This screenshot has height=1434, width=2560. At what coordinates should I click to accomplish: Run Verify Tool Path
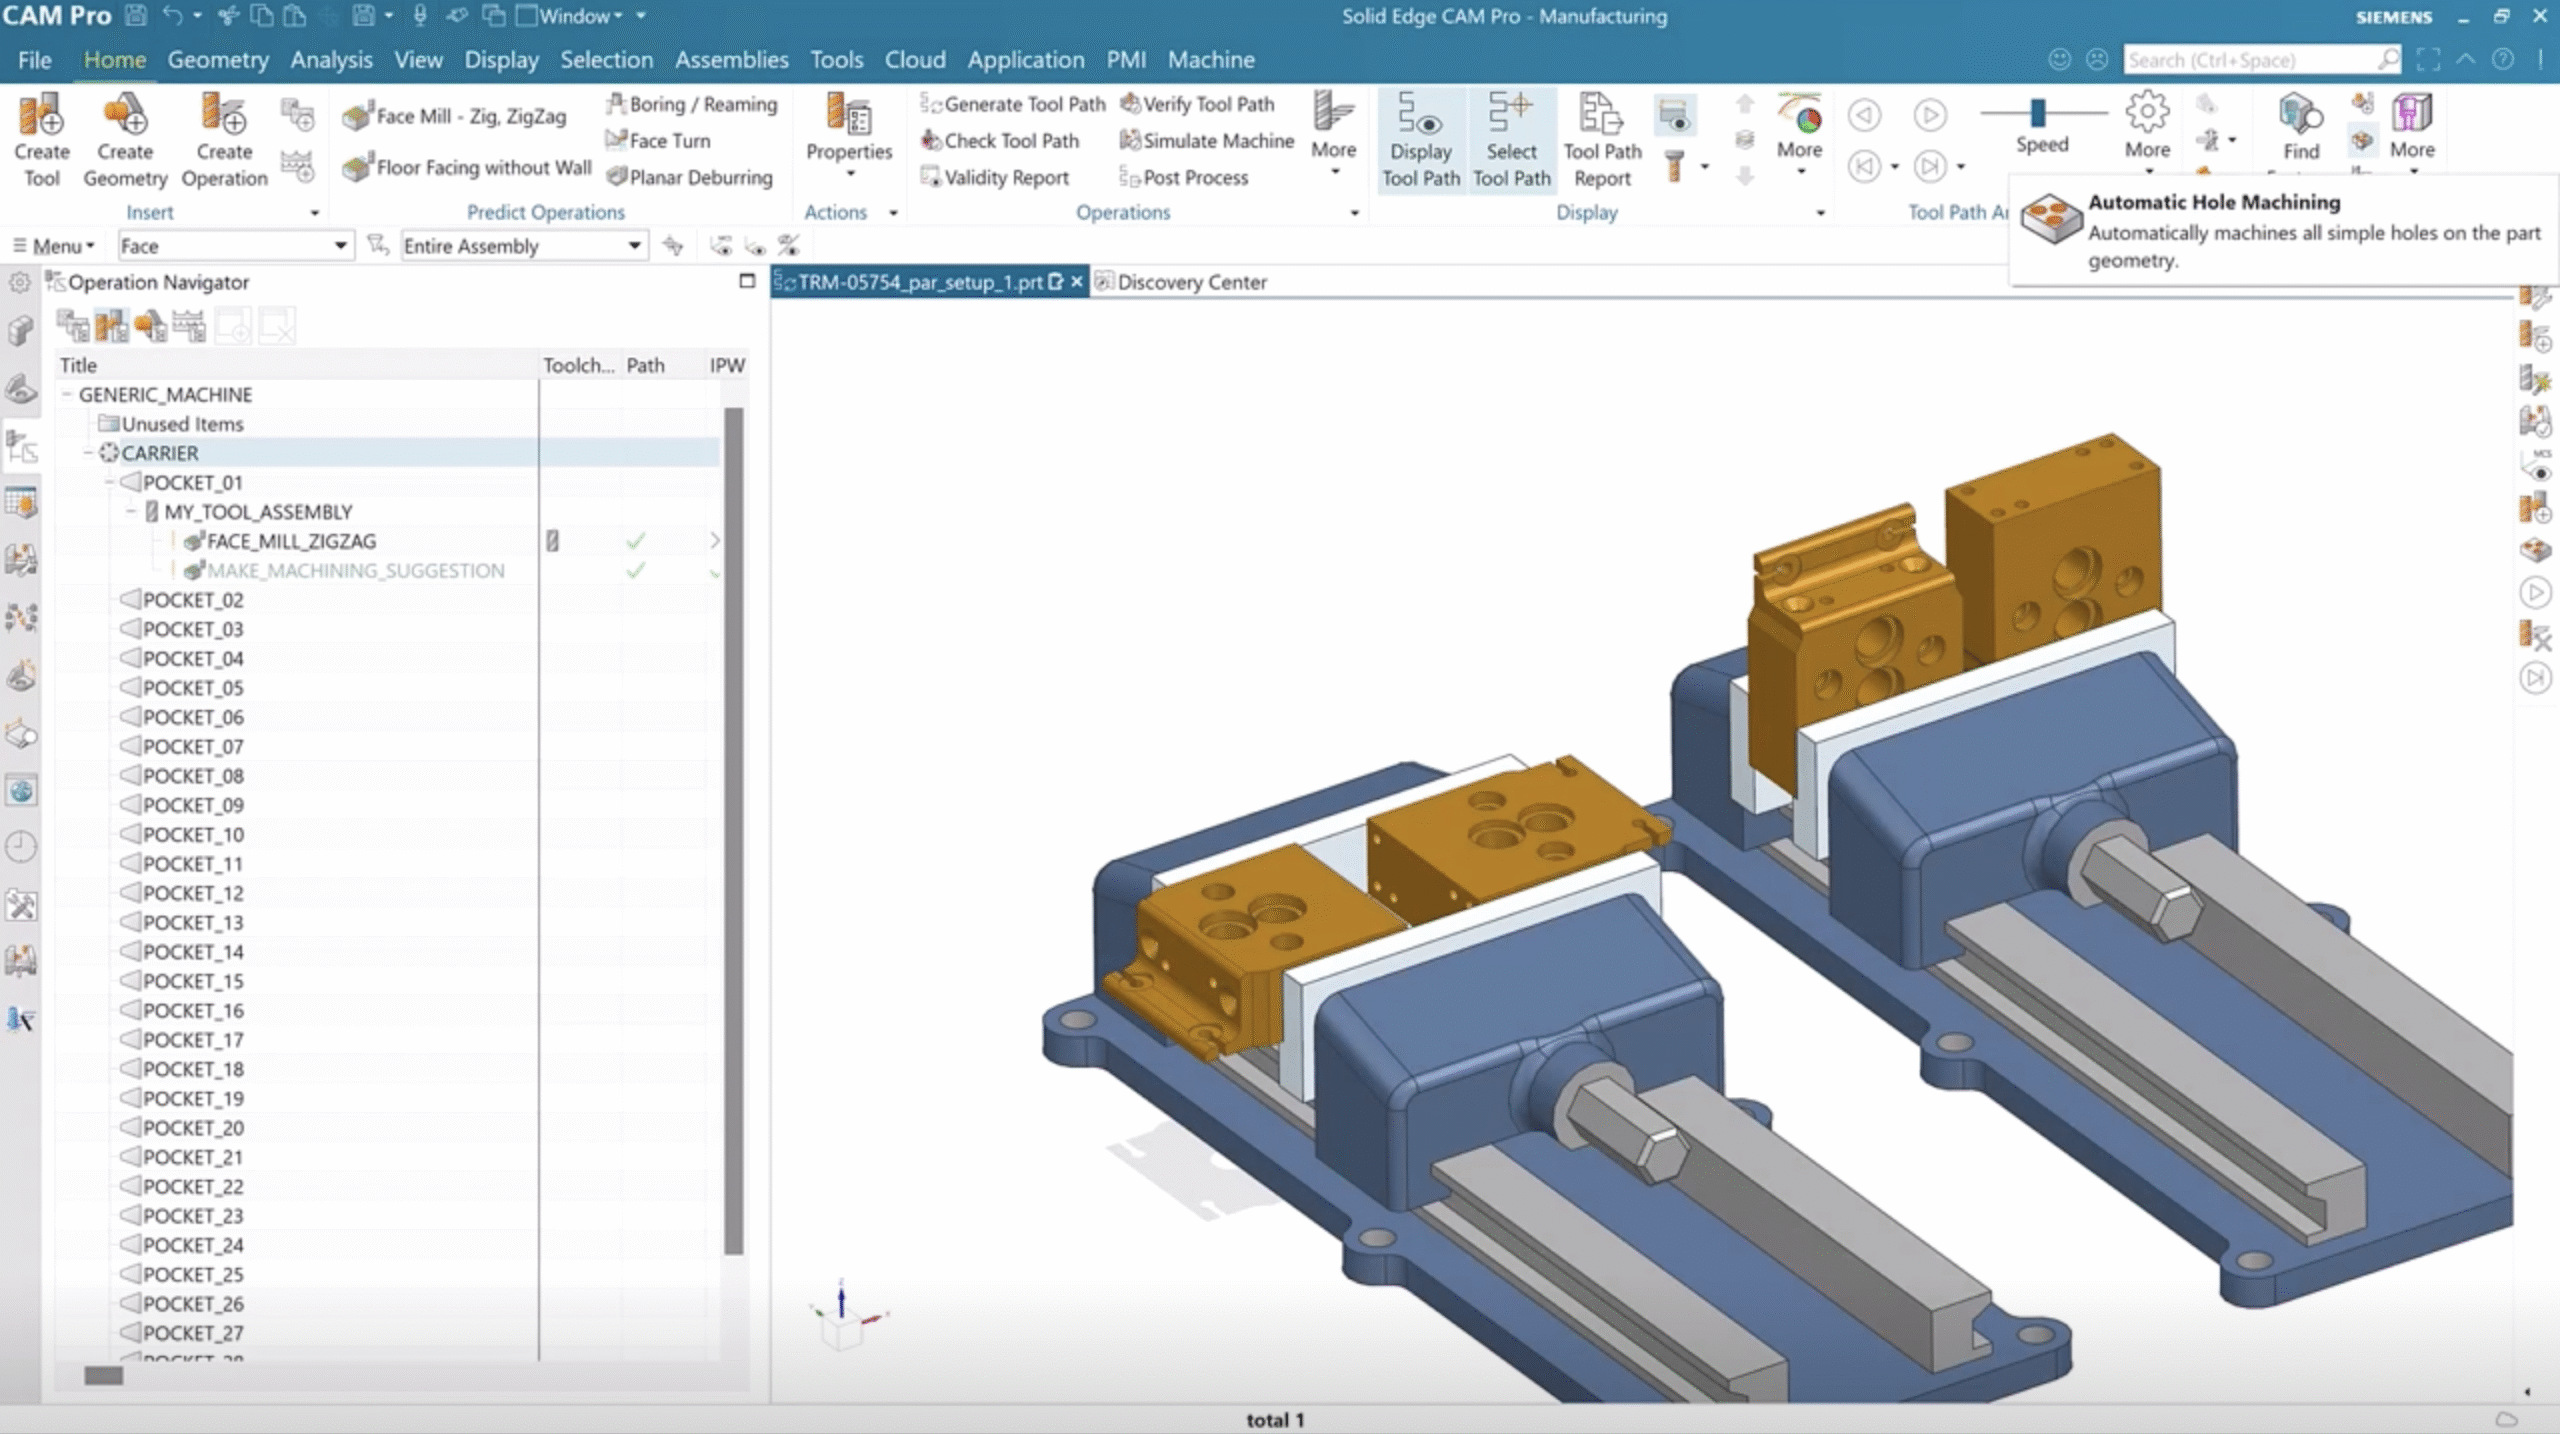1199,103
